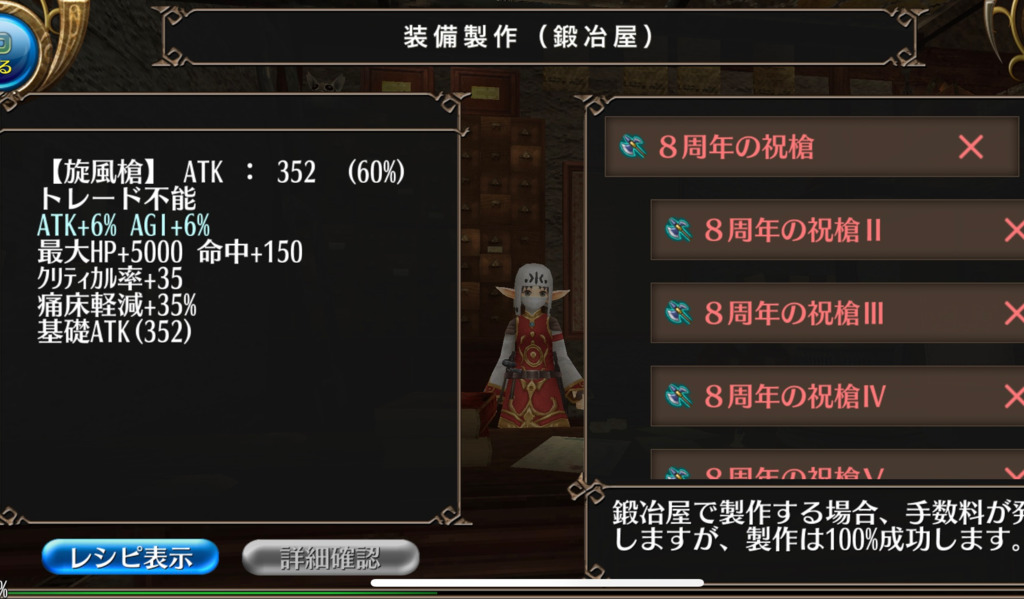Click the spear icon next to 8周年の祝槍IV

678,396
